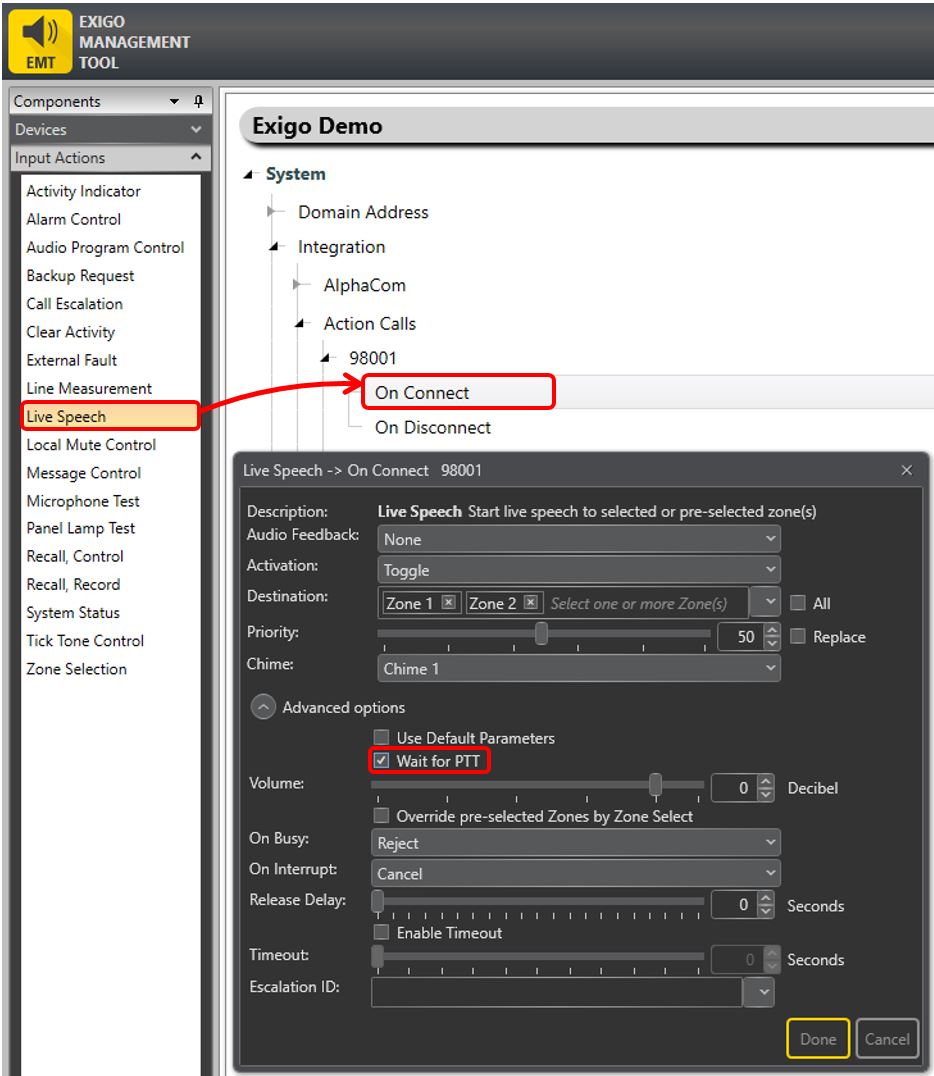Choose Line Measurement in the actions list

pos(89,388)
